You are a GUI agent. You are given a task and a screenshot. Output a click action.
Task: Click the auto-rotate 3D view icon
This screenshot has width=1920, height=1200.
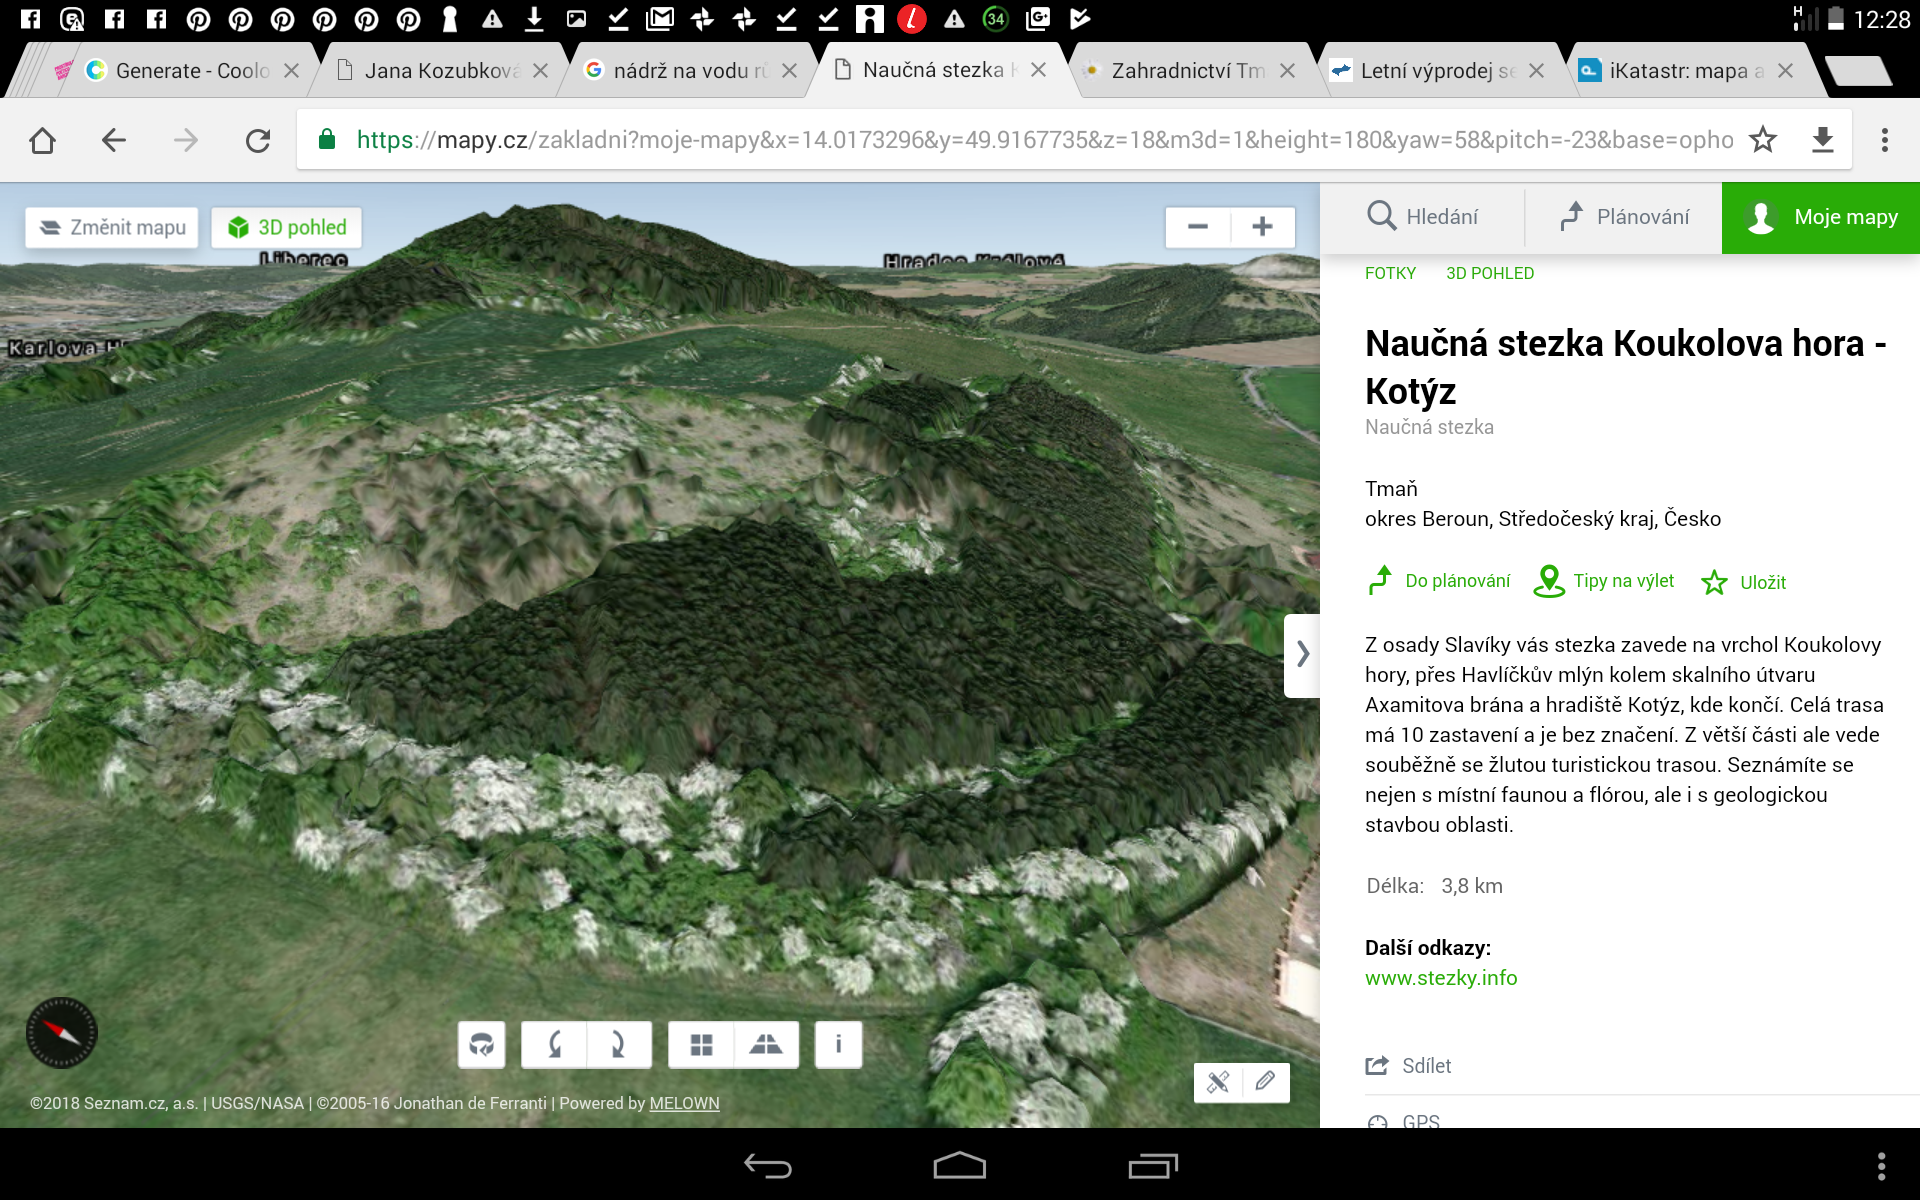(481, 1045)
